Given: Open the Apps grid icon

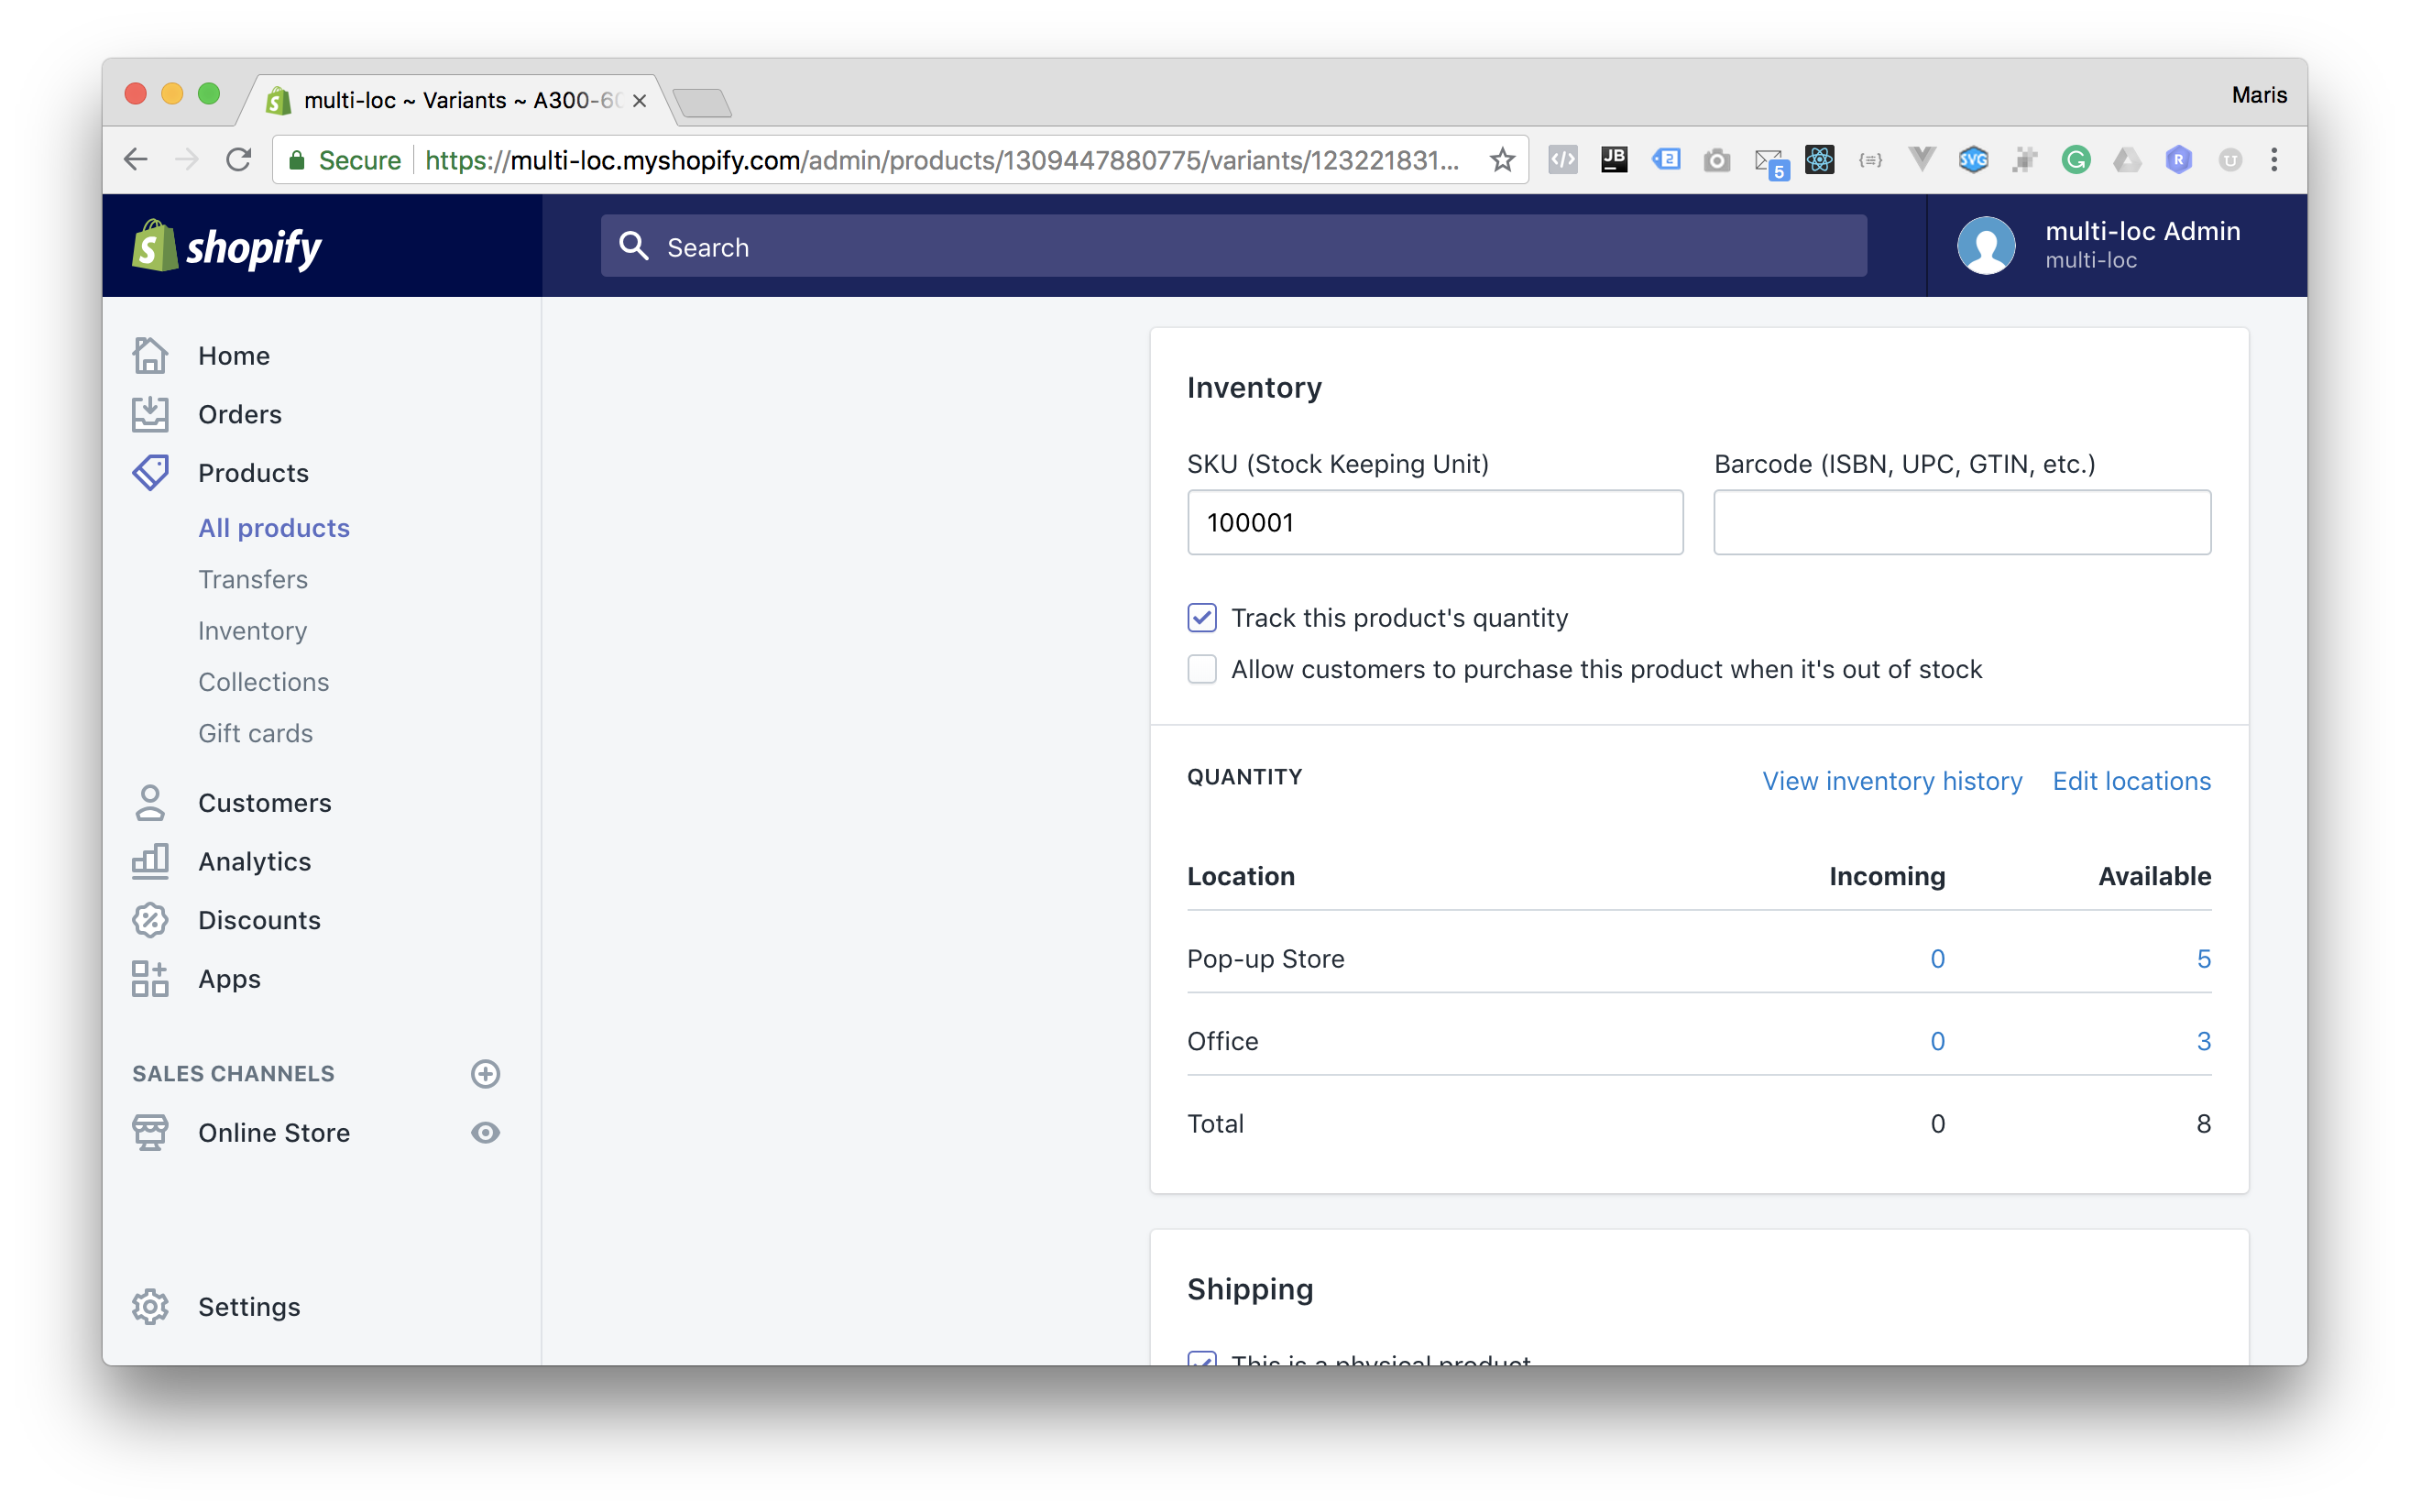Looking at the screenshot, I should pyautogui.click(x=150, y=978).
